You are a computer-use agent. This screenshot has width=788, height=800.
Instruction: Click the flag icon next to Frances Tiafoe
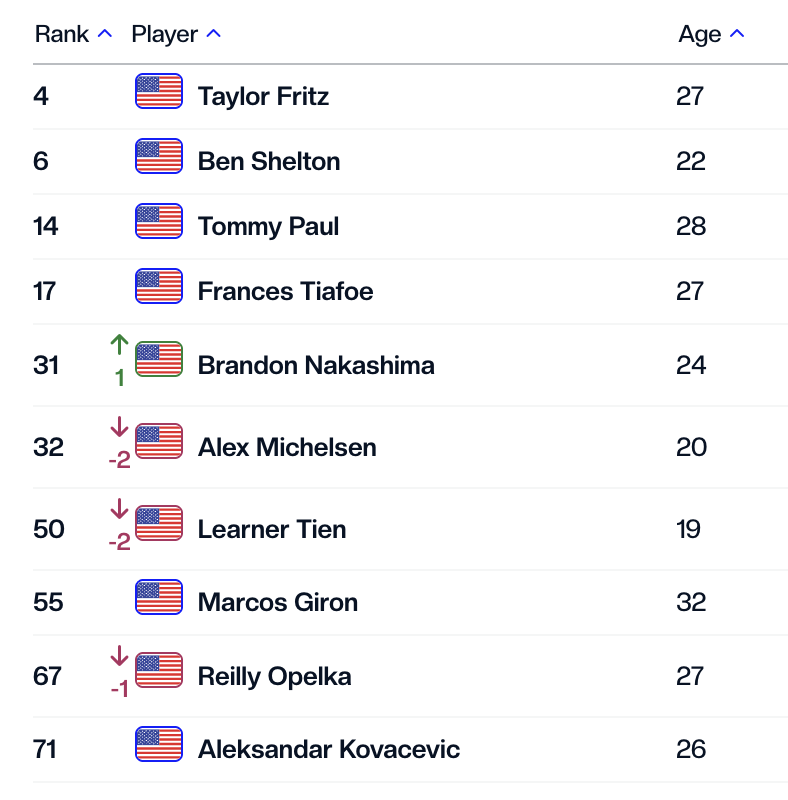click(x=158, y=287)
